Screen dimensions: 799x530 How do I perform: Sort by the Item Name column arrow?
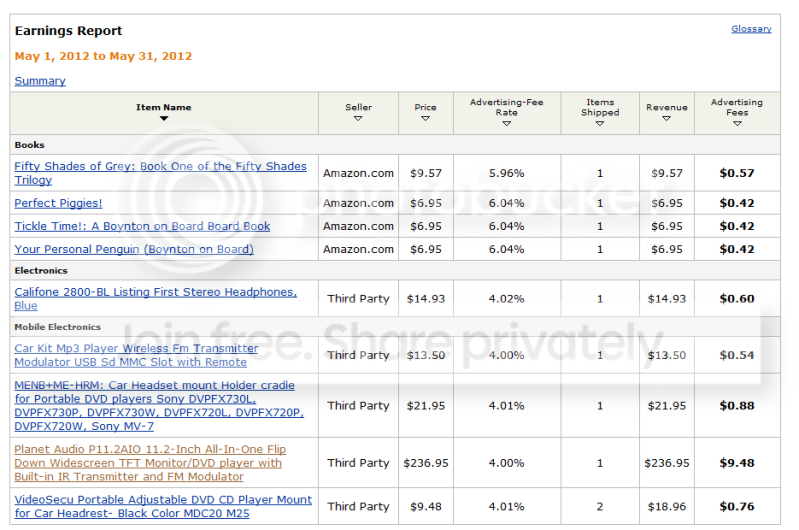tap(164, 119)
